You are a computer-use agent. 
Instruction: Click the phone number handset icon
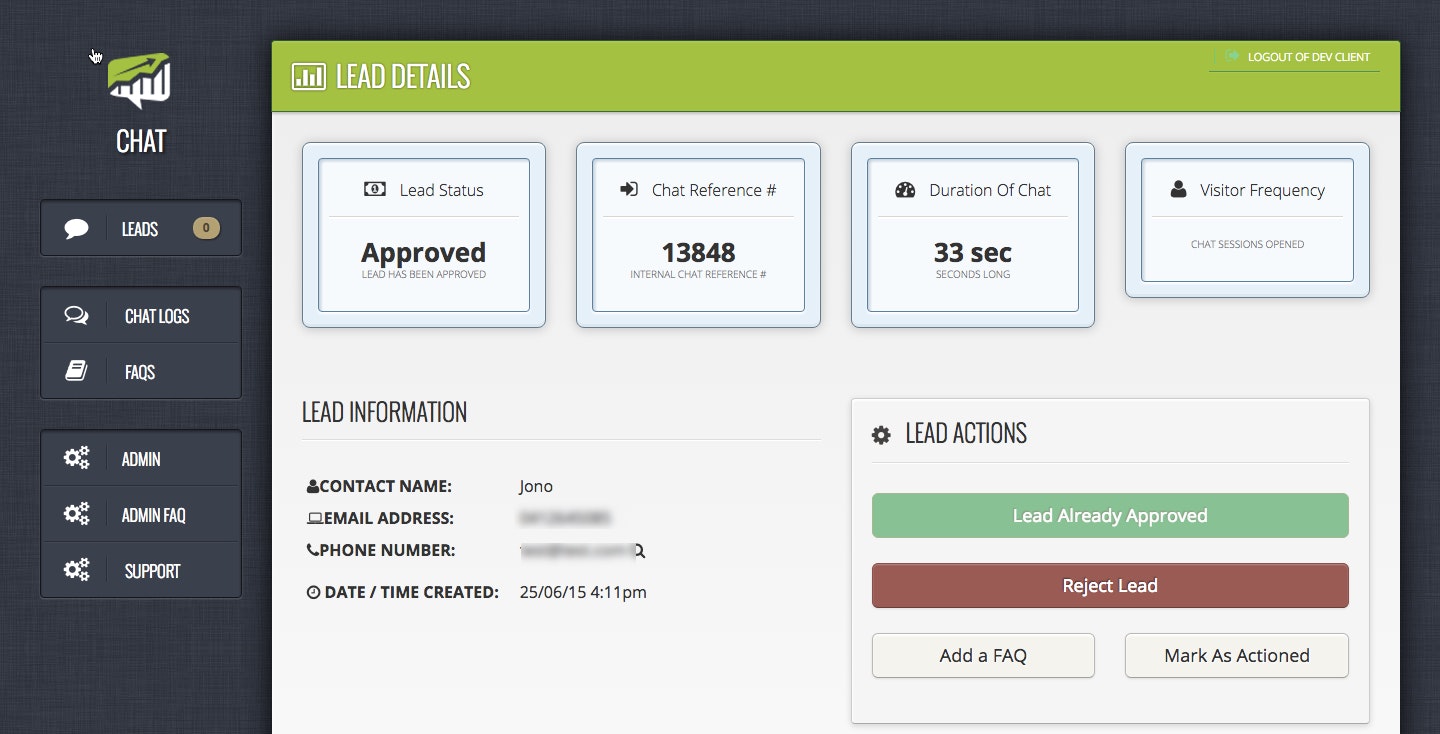(313, 550)
